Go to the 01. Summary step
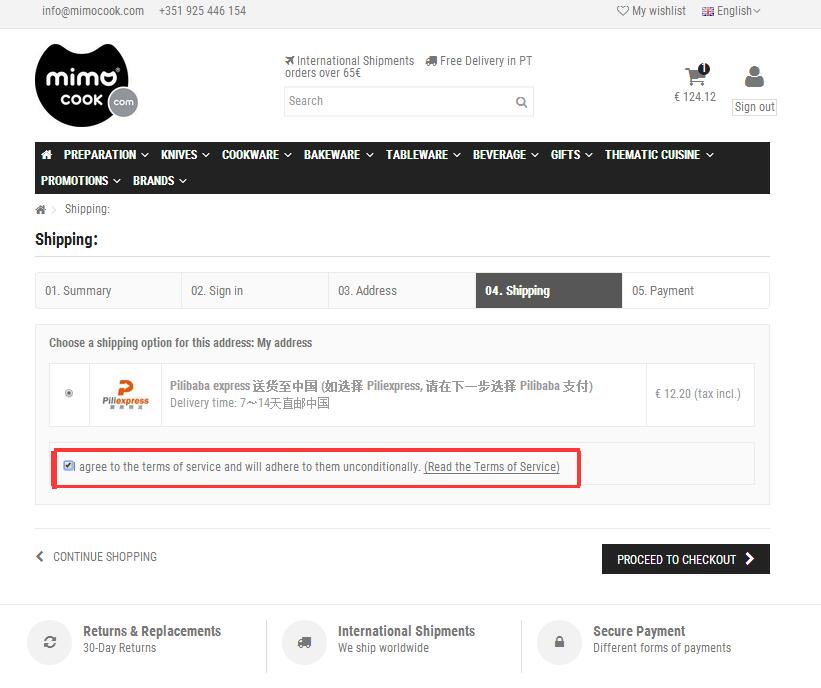The width and height of the screenshot is (821, 688). click(108, 291)
